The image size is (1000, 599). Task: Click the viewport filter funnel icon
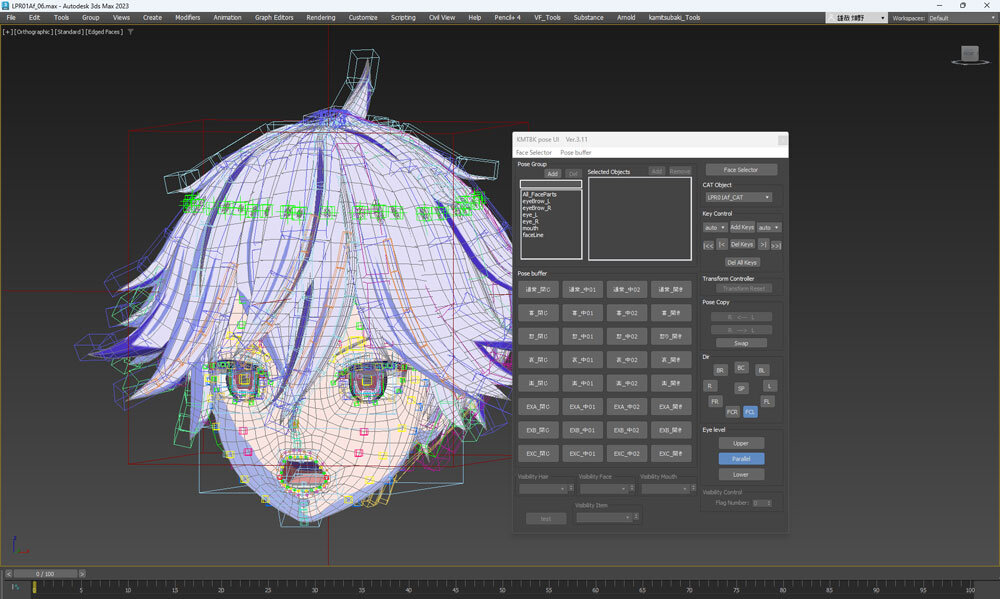point(131,32)
